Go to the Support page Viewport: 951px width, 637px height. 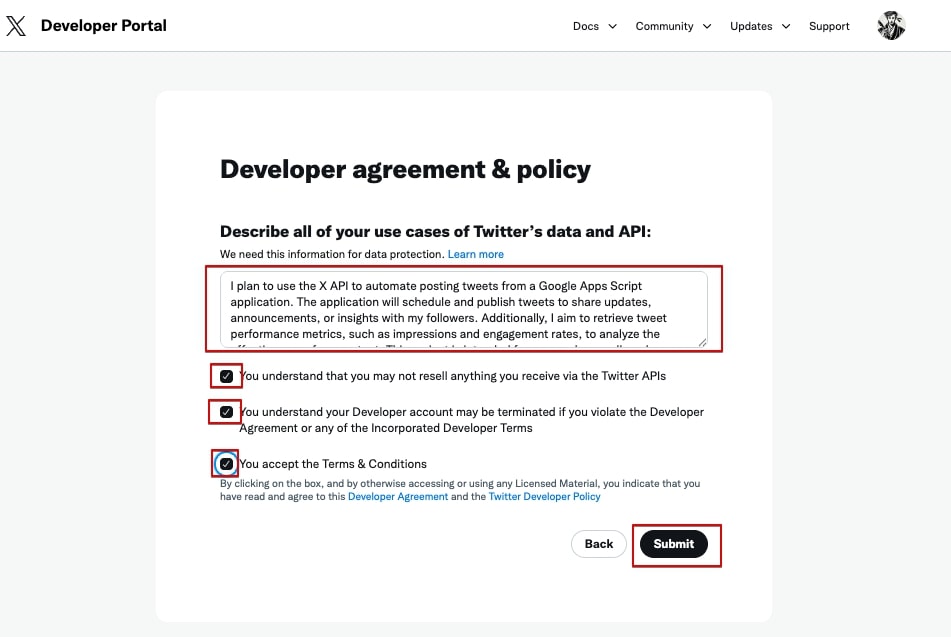click(x=829, y=26)
